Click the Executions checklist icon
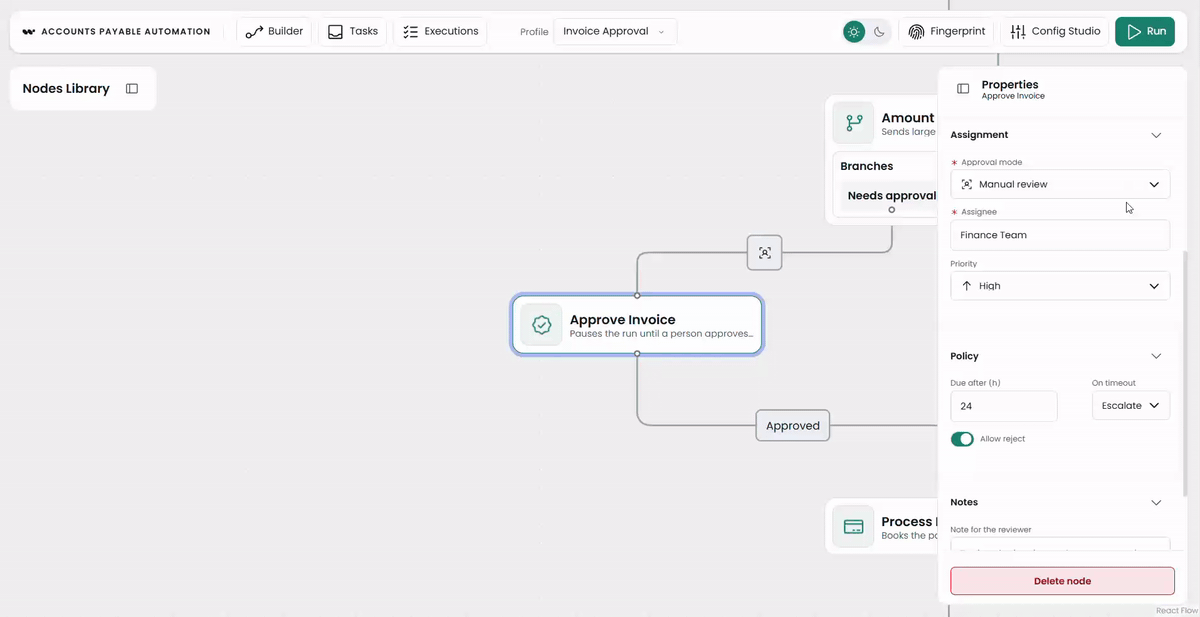 click(410, 32)
